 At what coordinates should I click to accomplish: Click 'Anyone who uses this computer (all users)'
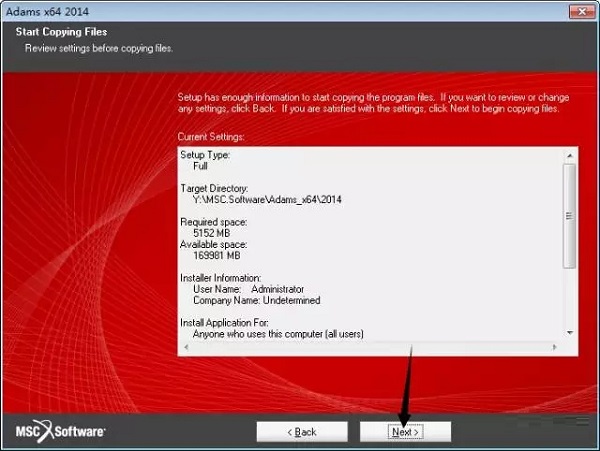pyautogui.click(x=278, y=334)
